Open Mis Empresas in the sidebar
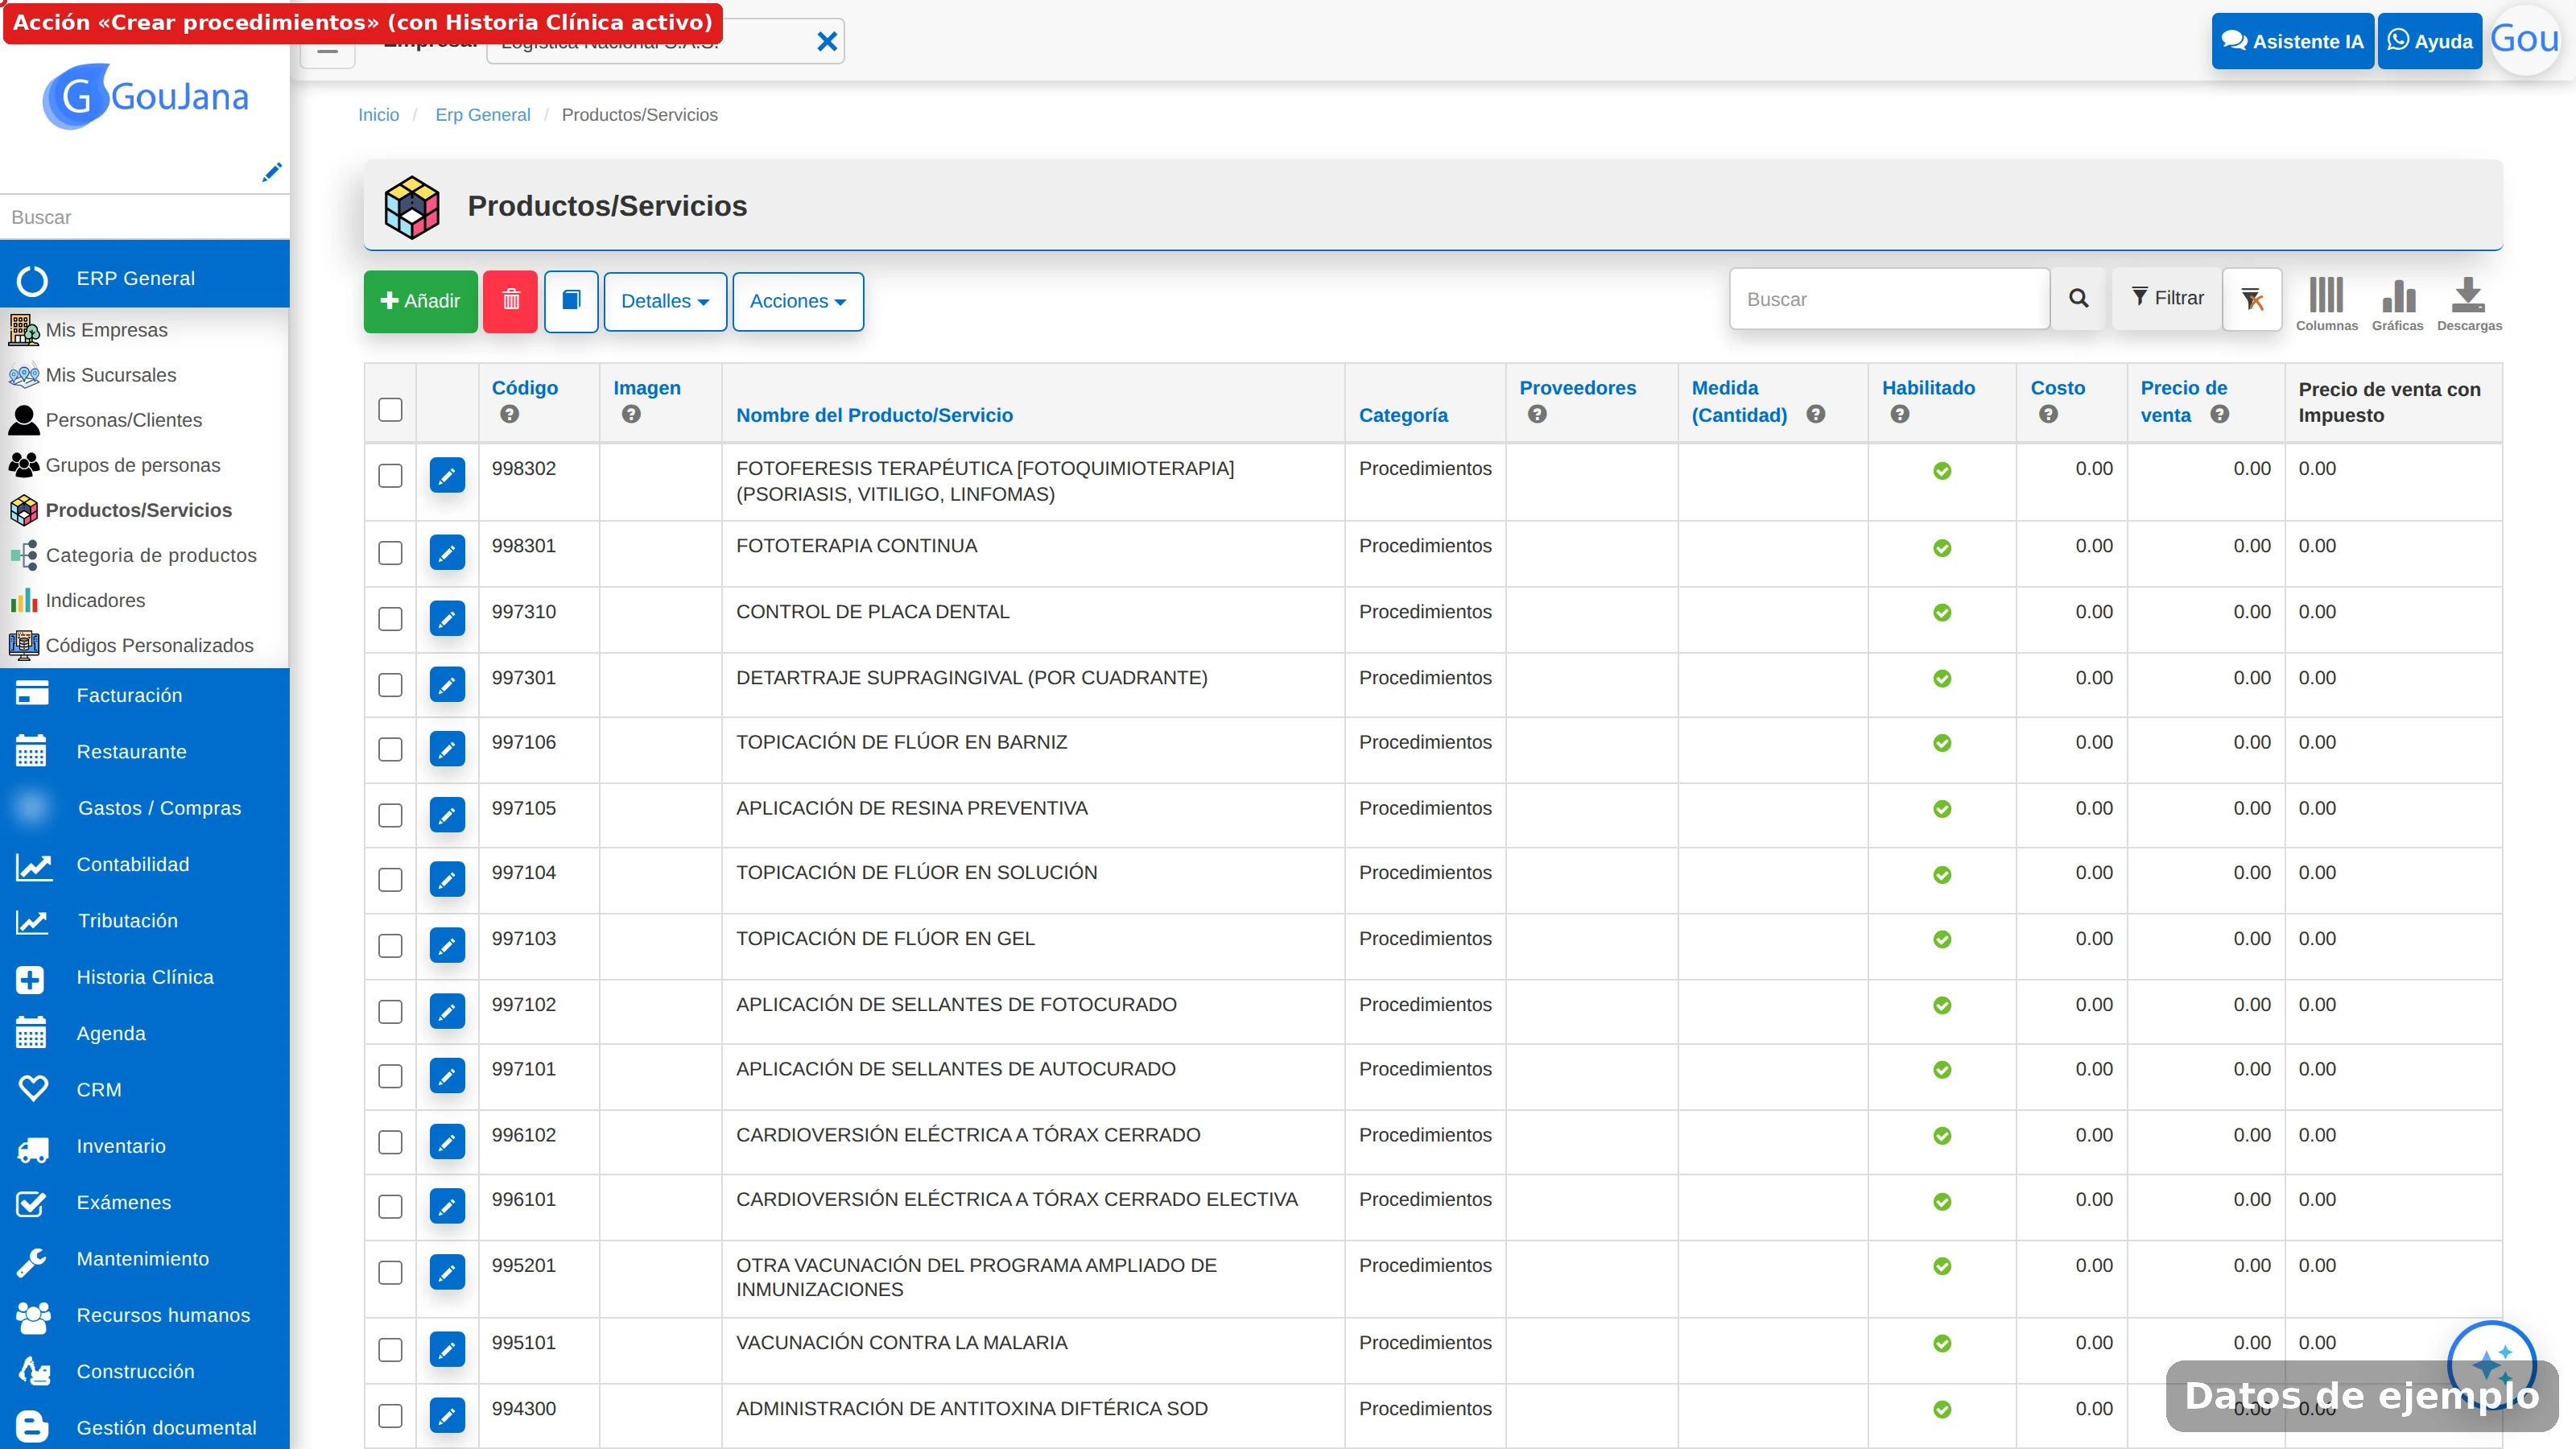The image size is (2576, 1449). point(145,330)
